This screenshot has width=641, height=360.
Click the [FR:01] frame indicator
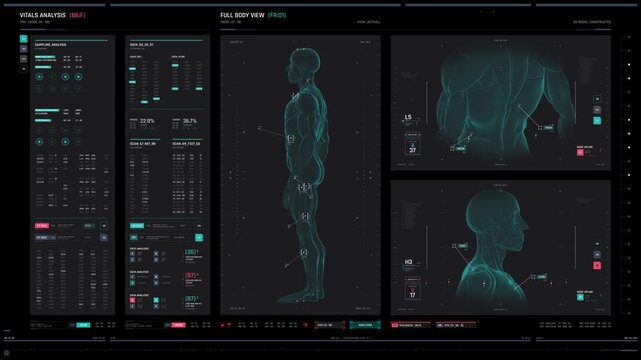pyautogui.click(x=277, y=15)
